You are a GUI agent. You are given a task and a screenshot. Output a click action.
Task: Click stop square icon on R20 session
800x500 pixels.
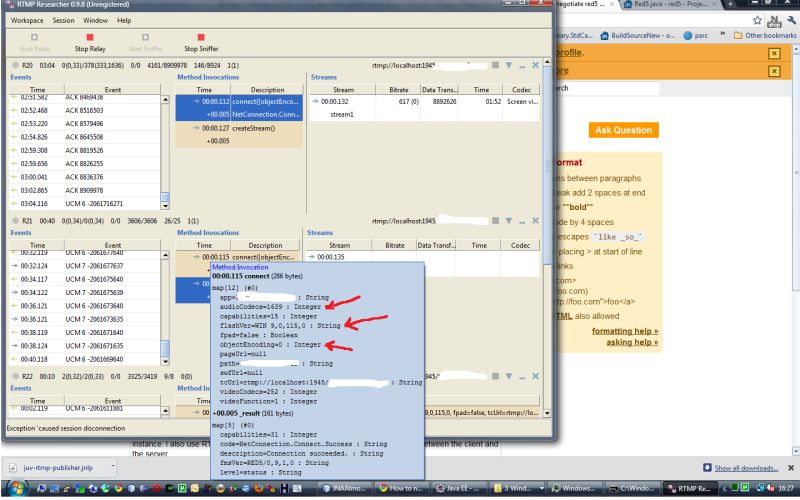495,65
